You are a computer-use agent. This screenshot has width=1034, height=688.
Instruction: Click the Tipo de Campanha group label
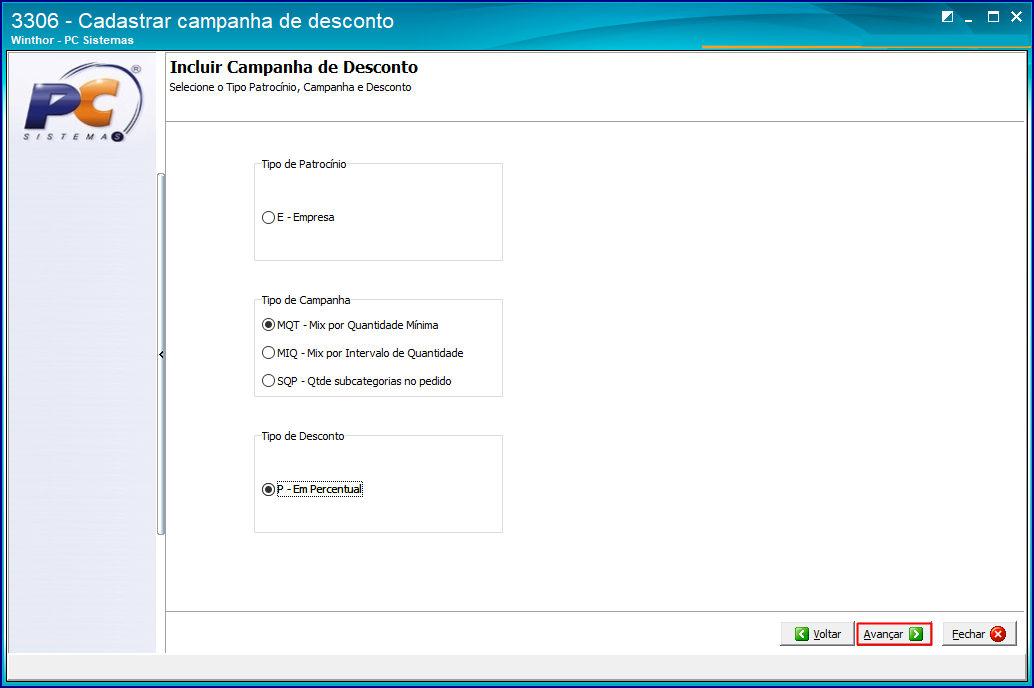tap(305, 300)
